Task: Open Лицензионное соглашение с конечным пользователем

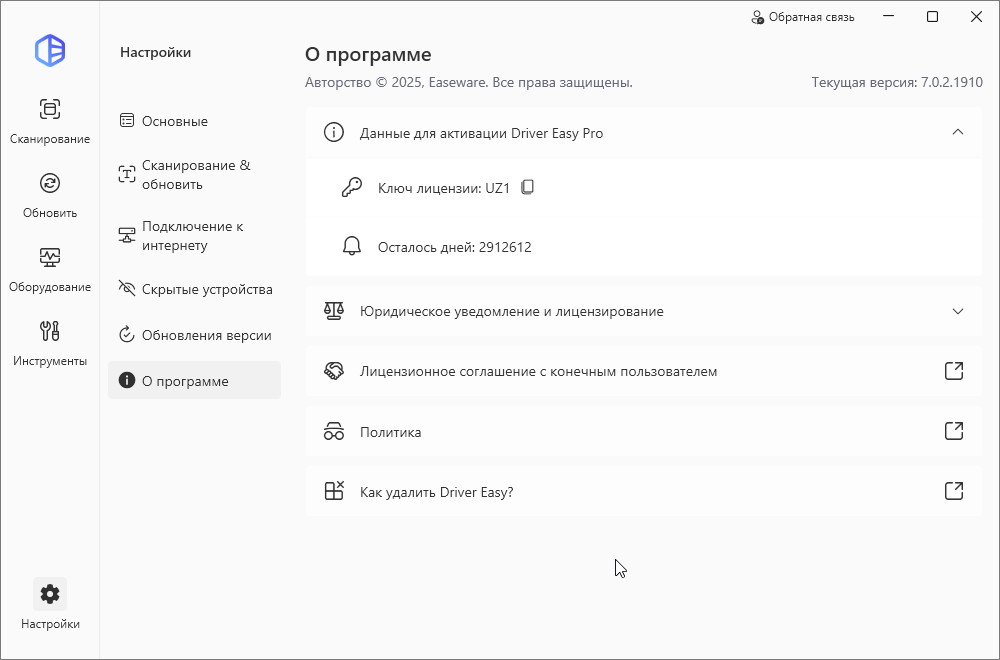Action: click(x=643, y=371)
